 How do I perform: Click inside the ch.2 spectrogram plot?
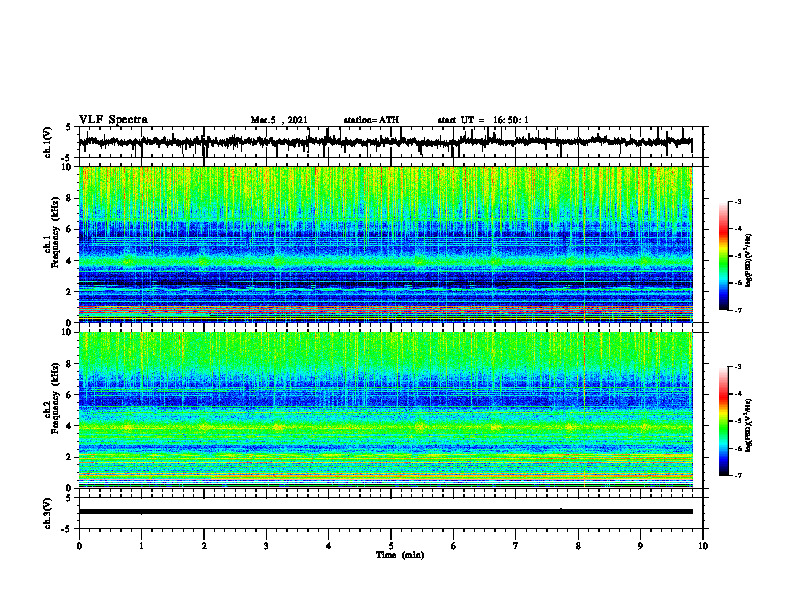(386, 410)
